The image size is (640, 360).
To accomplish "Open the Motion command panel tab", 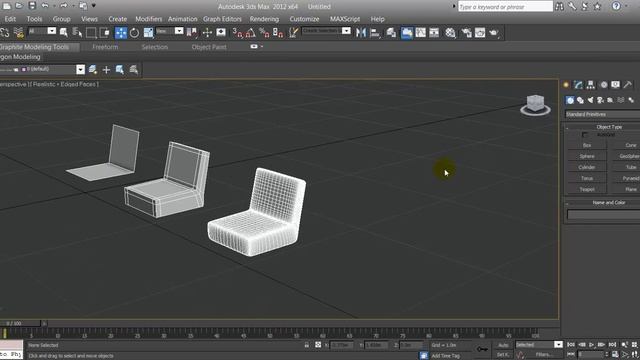I will (x=604, y=85).
